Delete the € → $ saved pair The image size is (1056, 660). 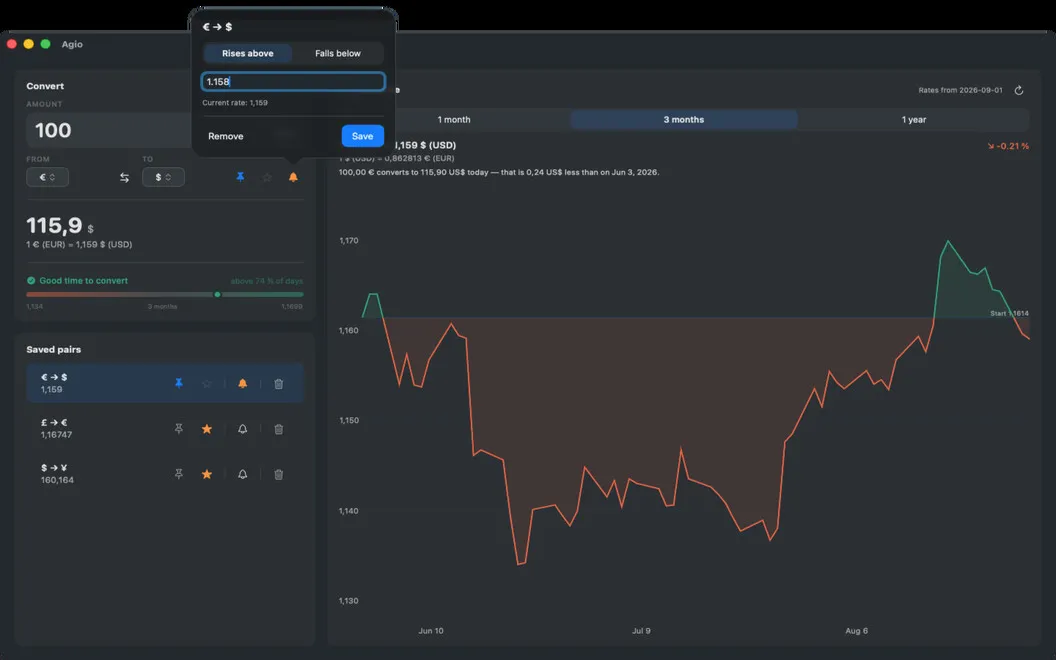279,383
